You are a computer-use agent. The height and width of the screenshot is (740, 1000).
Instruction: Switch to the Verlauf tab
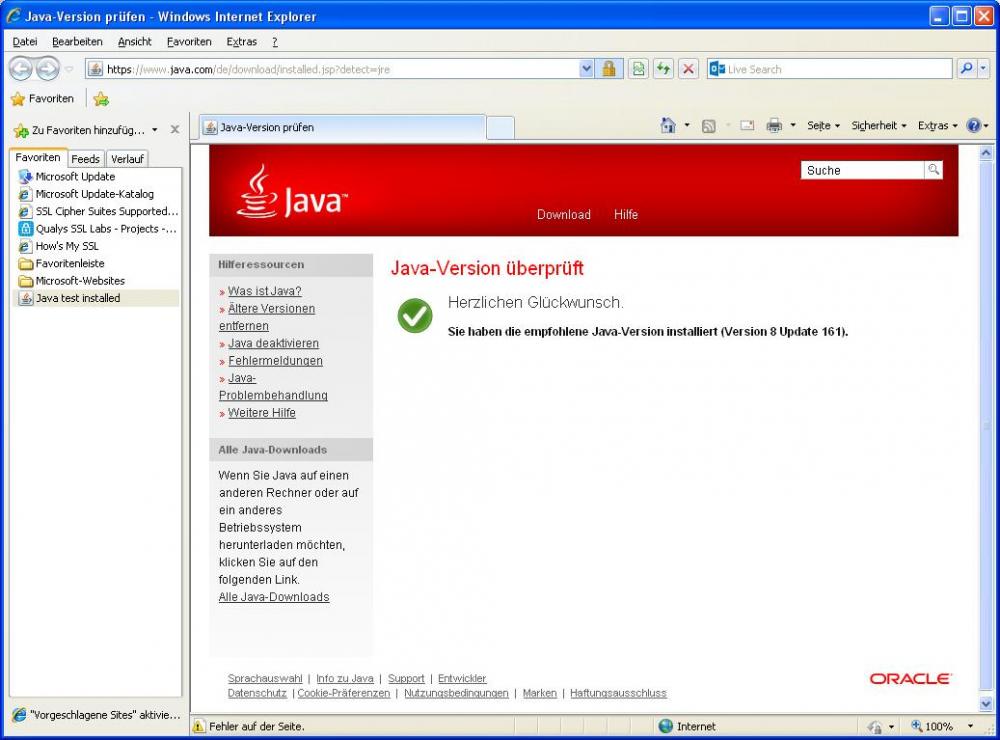(x=127, y=158)
